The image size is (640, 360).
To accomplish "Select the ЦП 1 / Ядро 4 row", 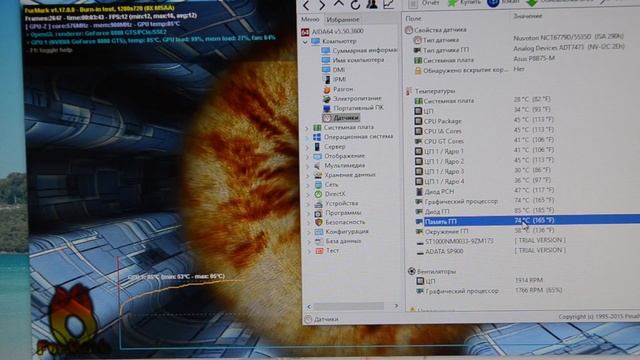I will [484, 181].
